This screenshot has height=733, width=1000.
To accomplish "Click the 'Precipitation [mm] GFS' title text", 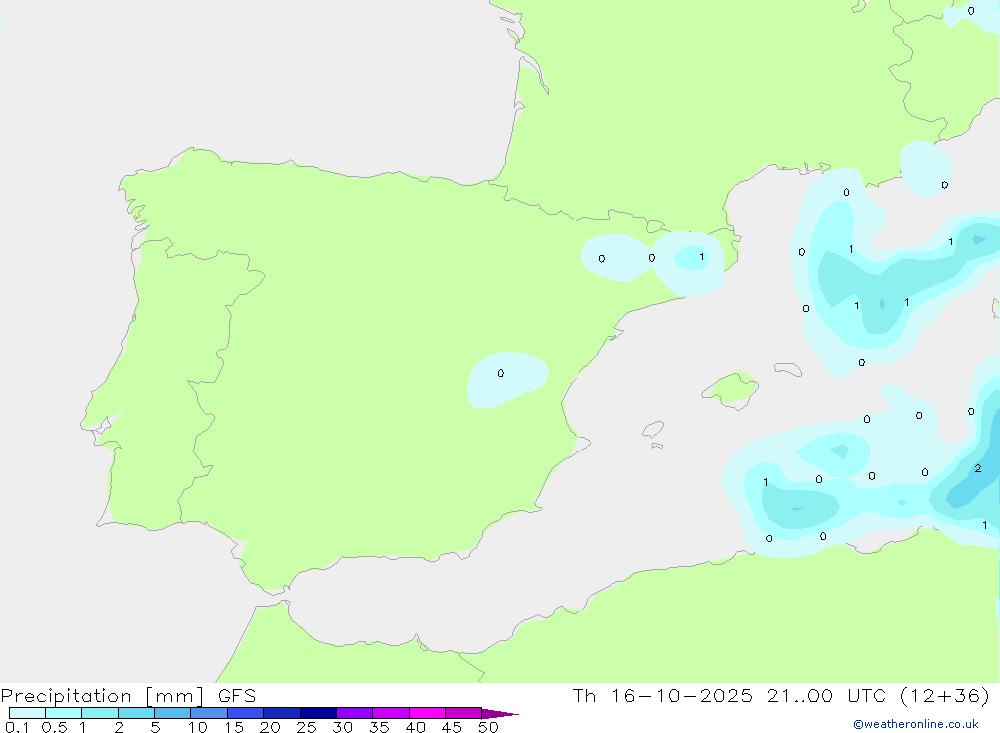I will [128, 695].
